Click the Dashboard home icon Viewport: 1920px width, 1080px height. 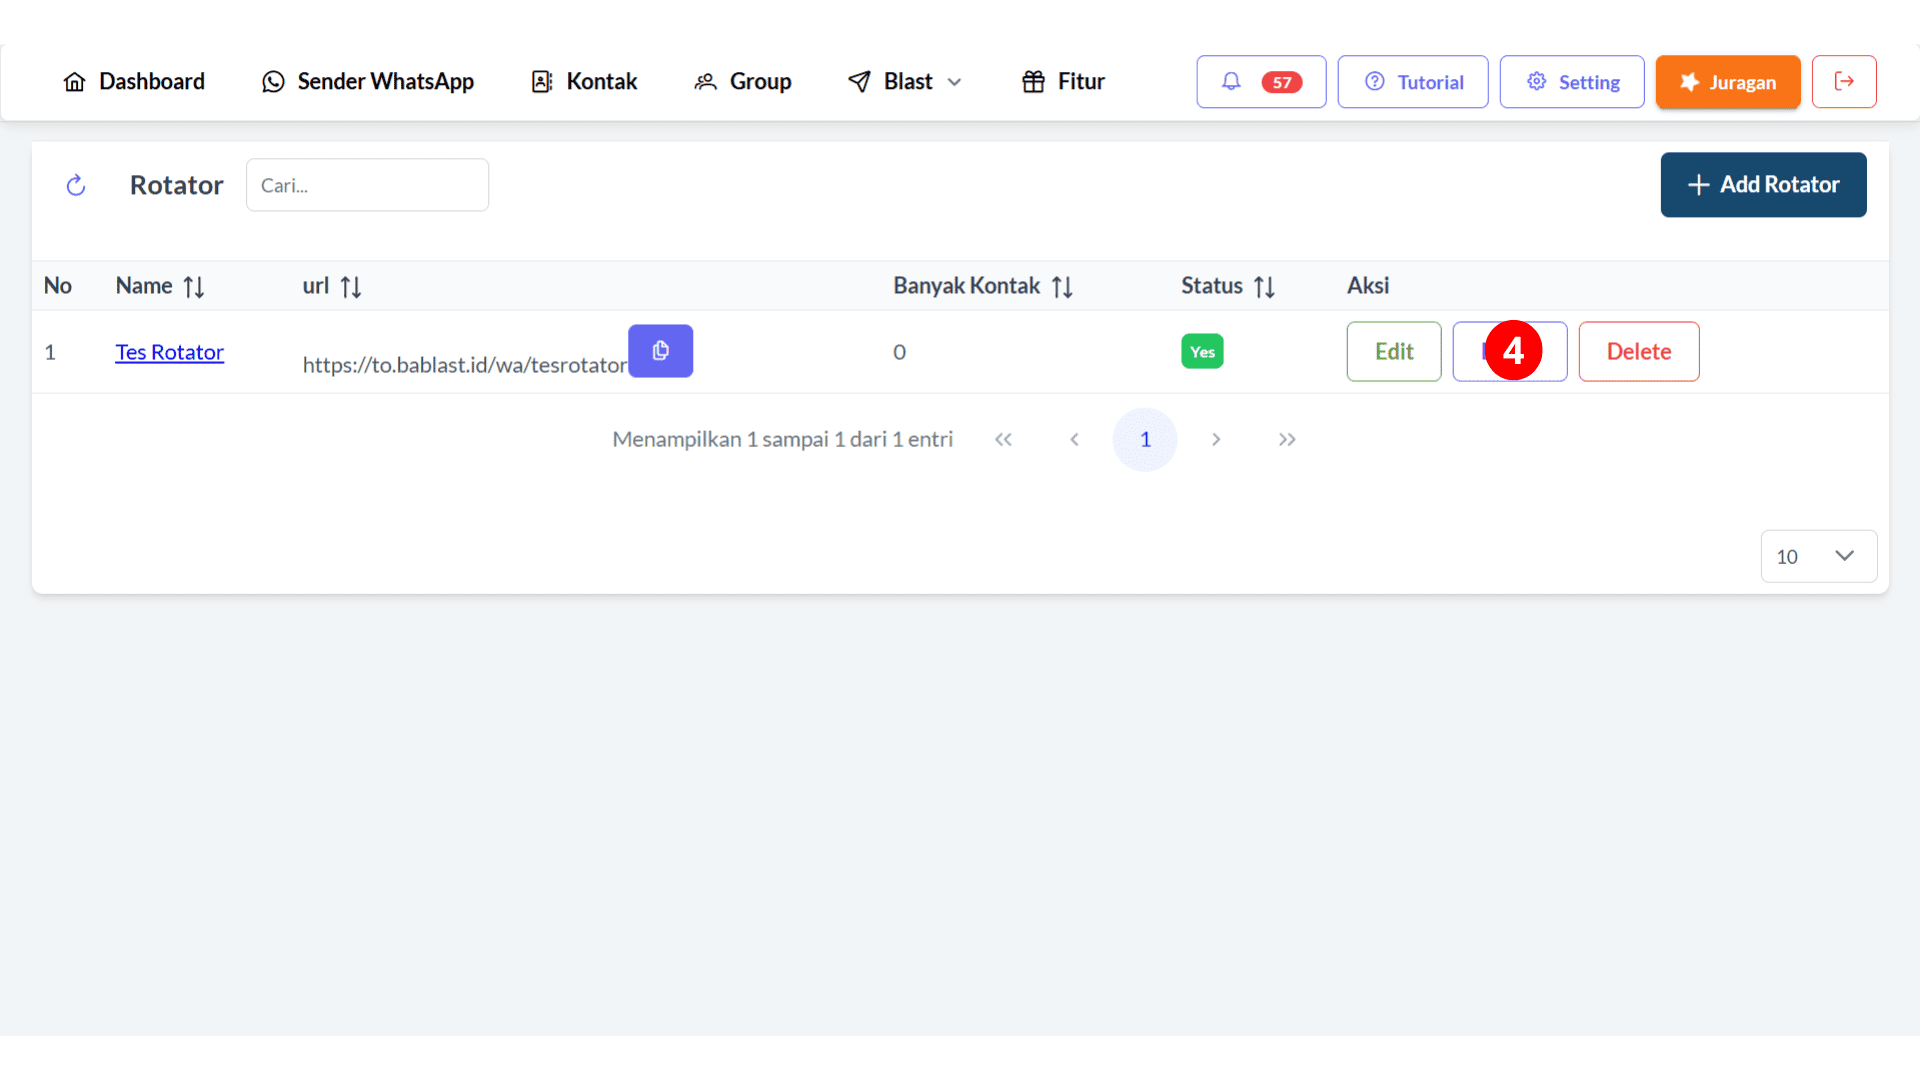click(x=75, y=82)
